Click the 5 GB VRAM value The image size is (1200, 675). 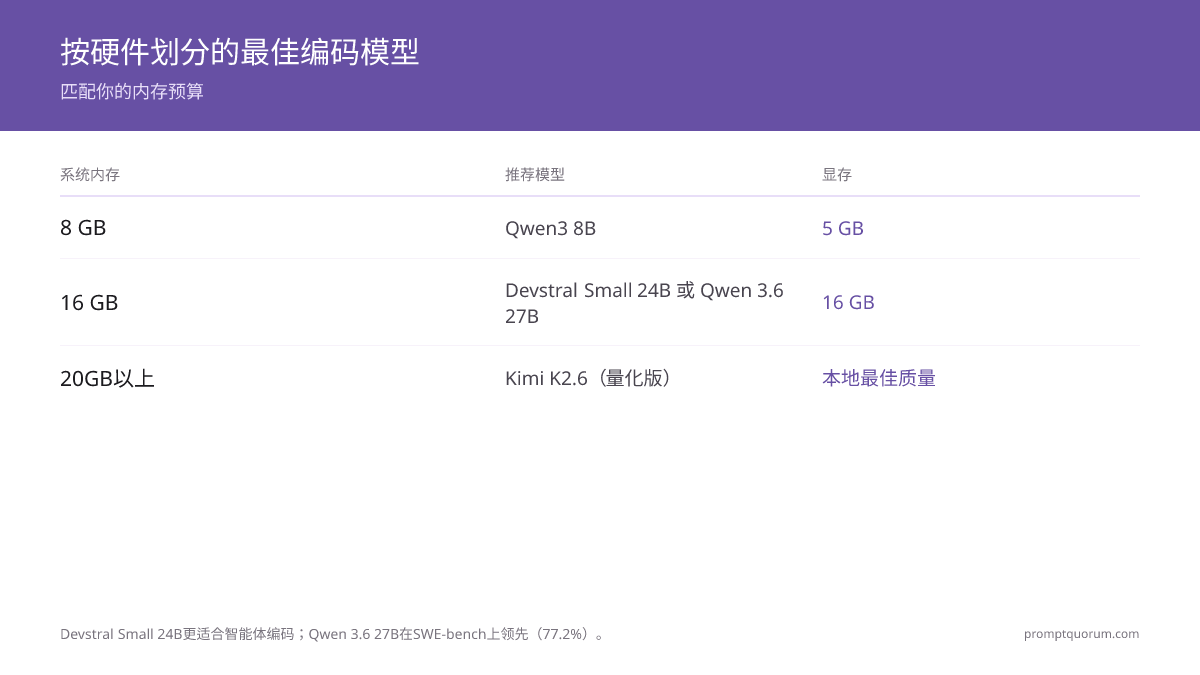[x=843, y=229]
